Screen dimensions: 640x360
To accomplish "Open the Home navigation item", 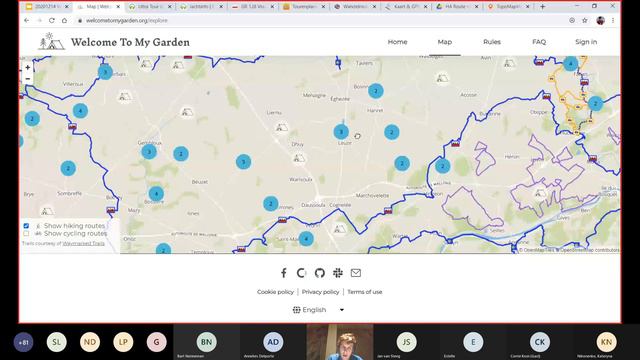I will [x=397, y=42].
